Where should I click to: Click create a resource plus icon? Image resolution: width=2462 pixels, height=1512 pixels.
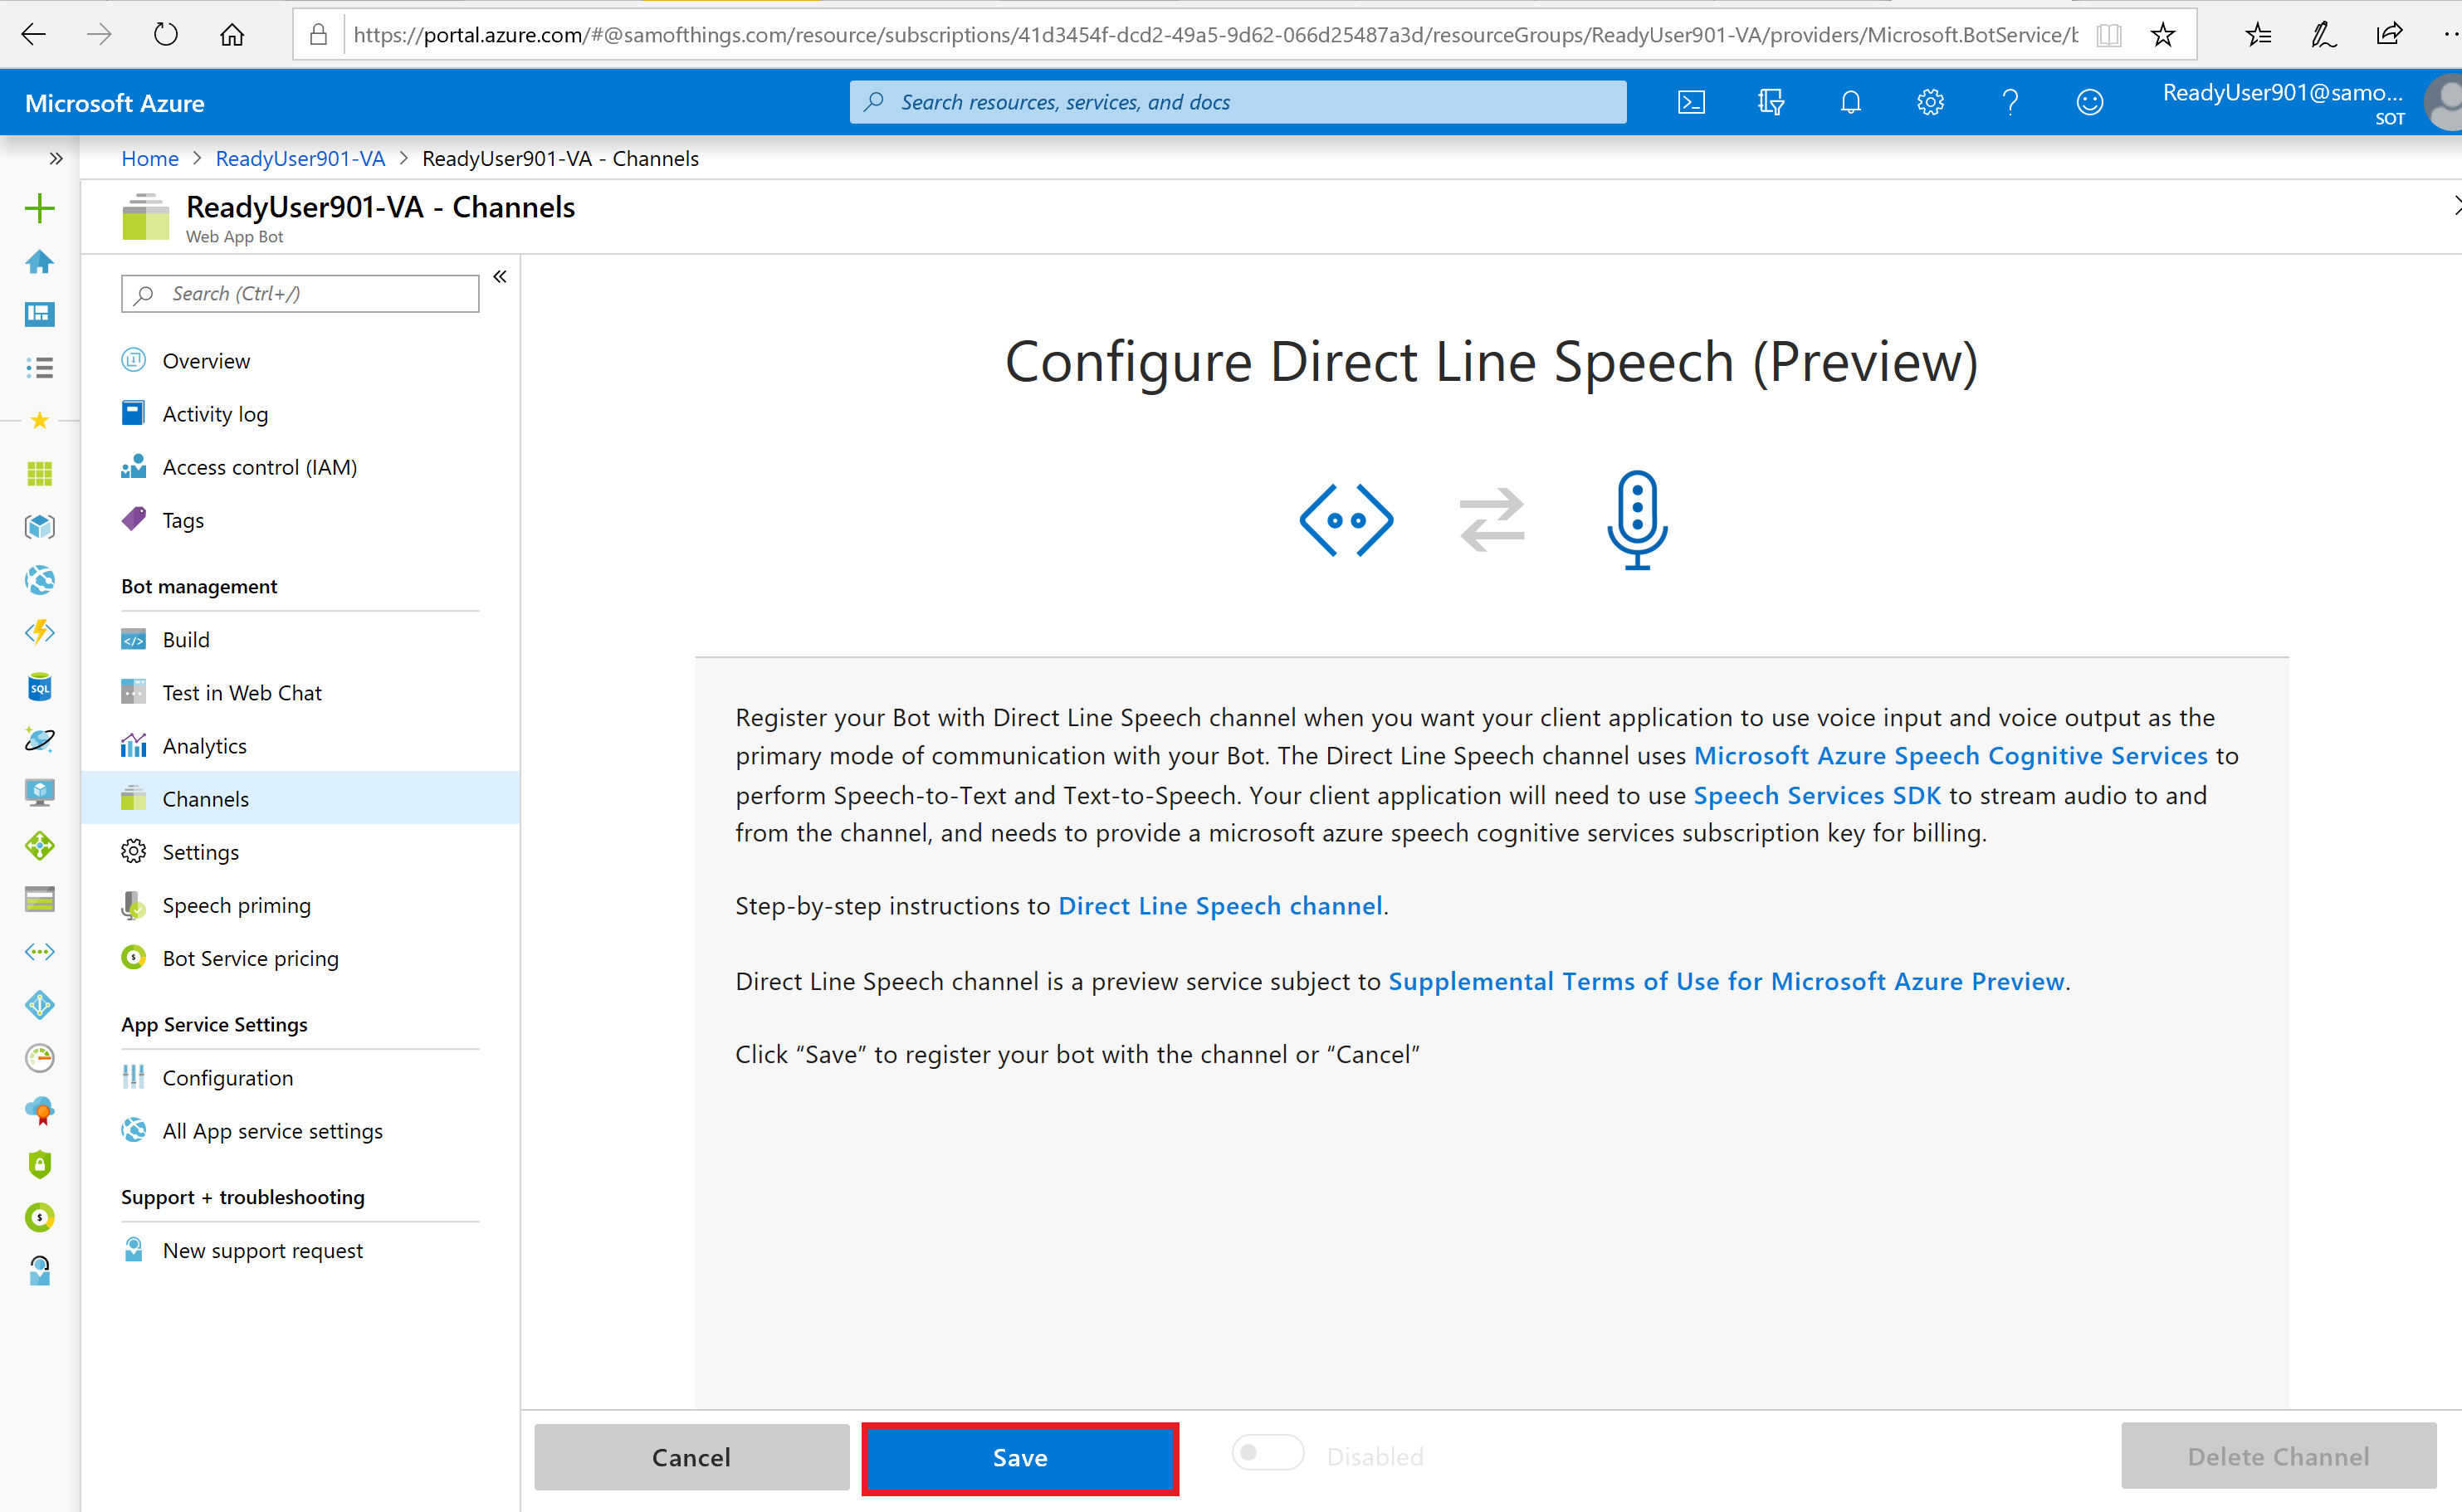(39, 208)
